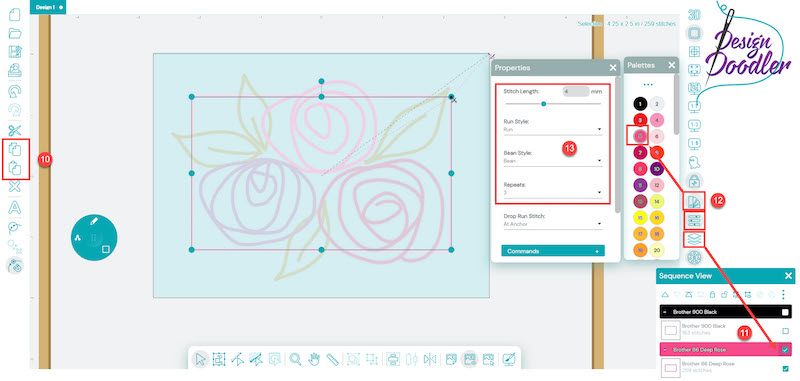Click the lock icon in Sequence View toolbar
This screenshot has height=381, width=800.
[x=712, y=294]
